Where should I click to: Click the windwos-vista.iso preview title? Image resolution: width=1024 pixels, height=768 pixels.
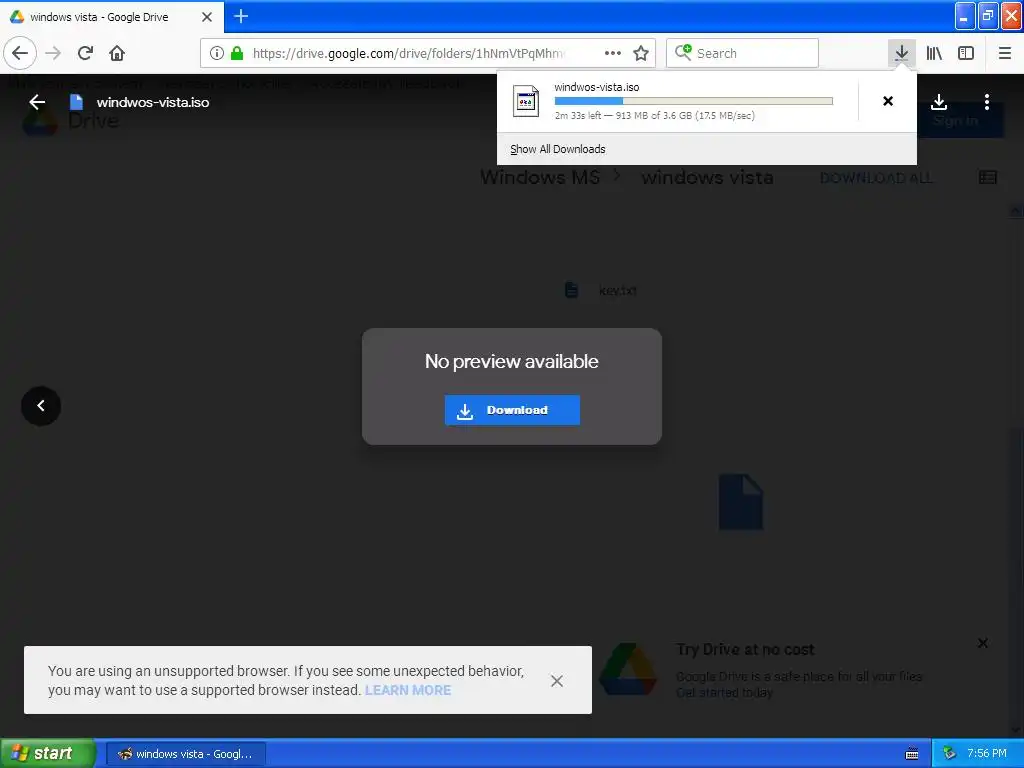(x=153, y=102)
